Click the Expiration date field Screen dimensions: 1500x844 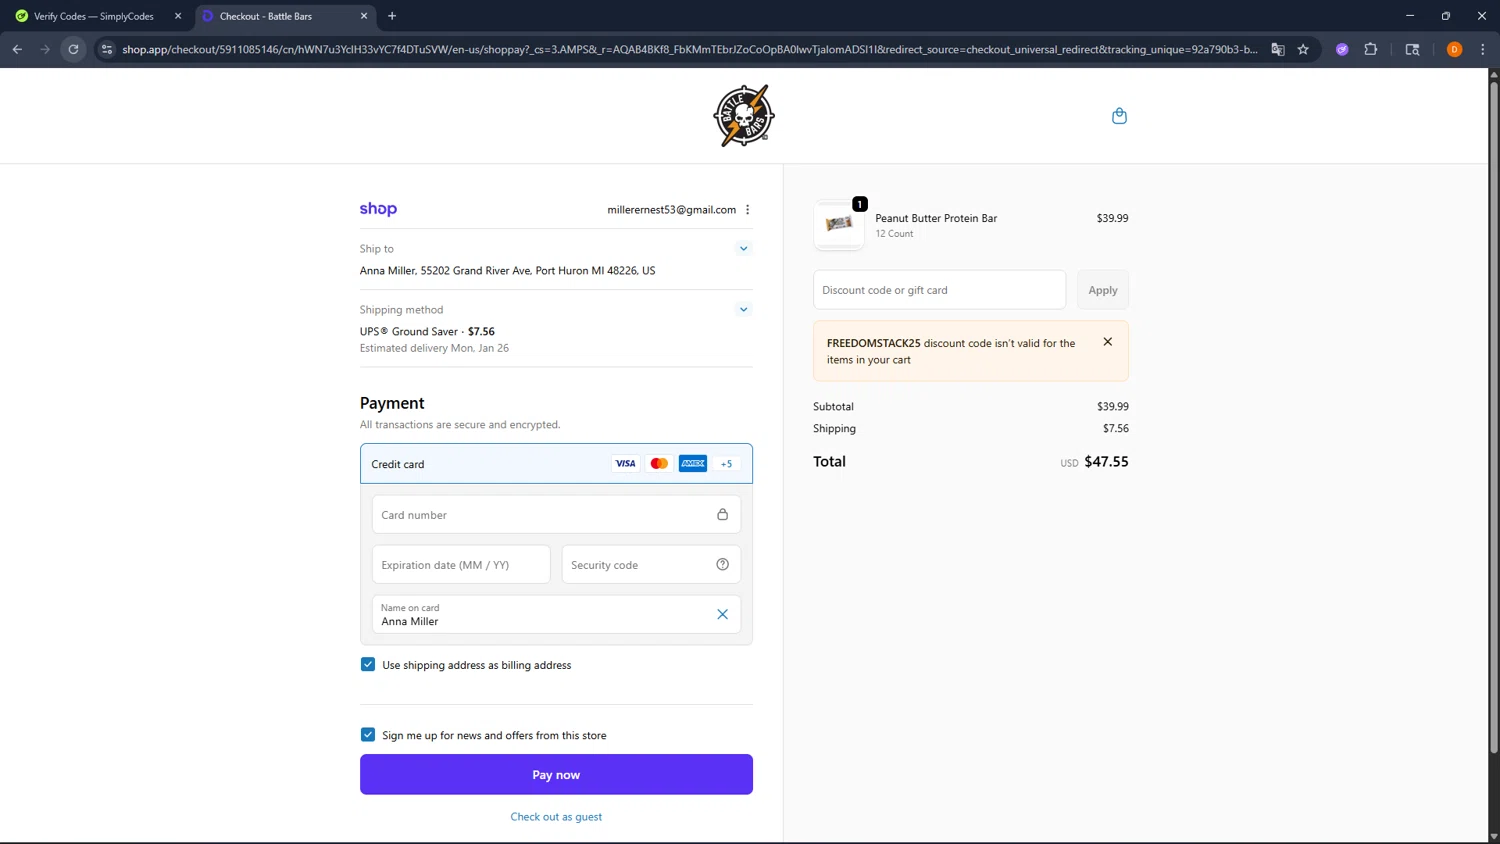pos(461,565)
